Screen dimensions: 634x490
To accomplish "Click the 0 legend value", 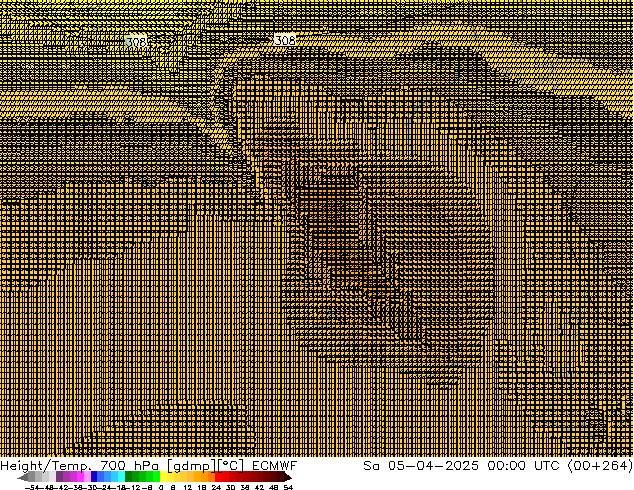I will pyautogui.click(x=161, y=488).
